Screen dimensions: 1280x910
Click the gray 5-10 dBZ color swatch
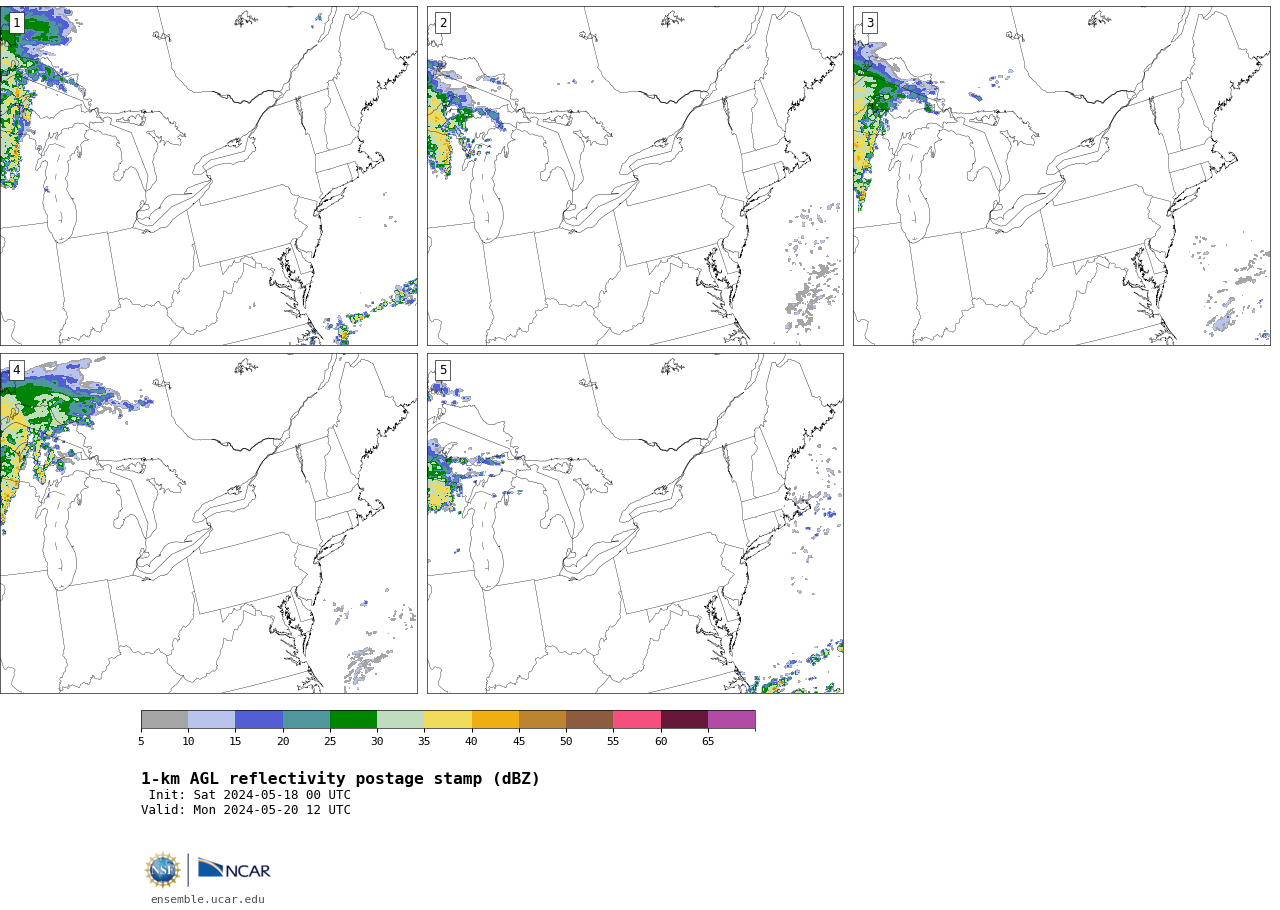click(164, 720)
